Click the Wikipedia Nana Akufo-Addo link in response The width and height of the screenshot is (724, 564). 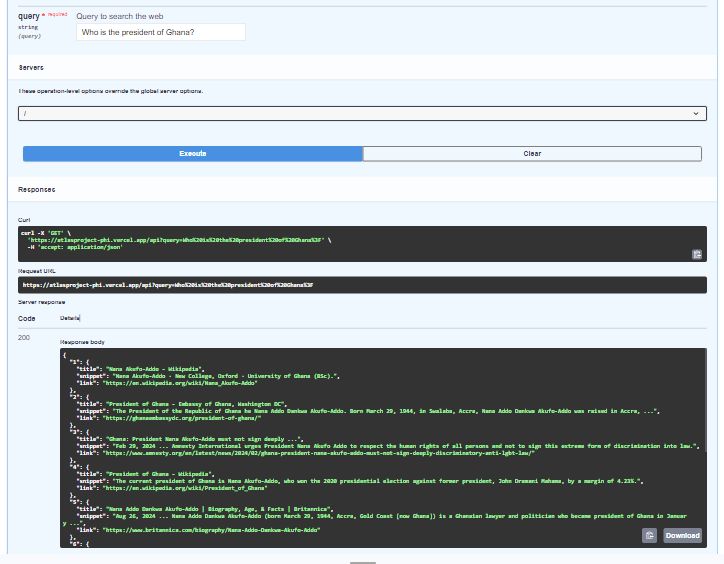pyautogui.click(x=180, y=383)
